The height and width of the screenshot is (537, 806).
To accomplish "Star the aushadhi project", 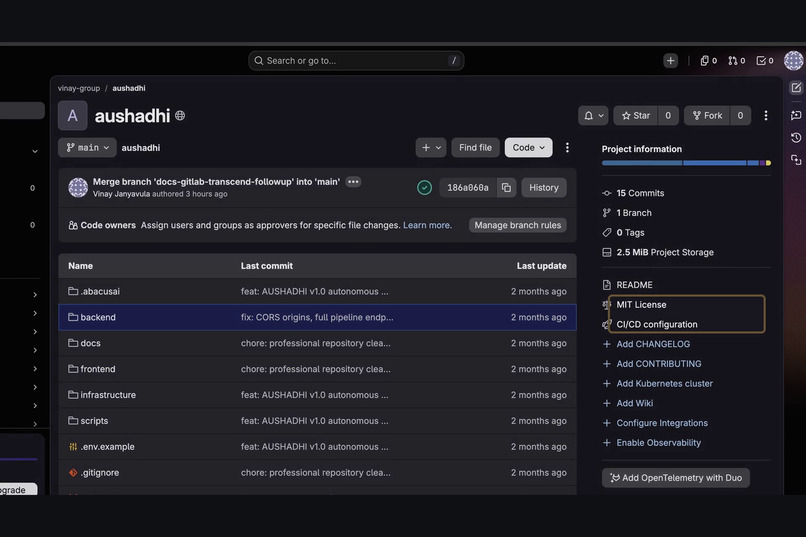I will [635, 116].
